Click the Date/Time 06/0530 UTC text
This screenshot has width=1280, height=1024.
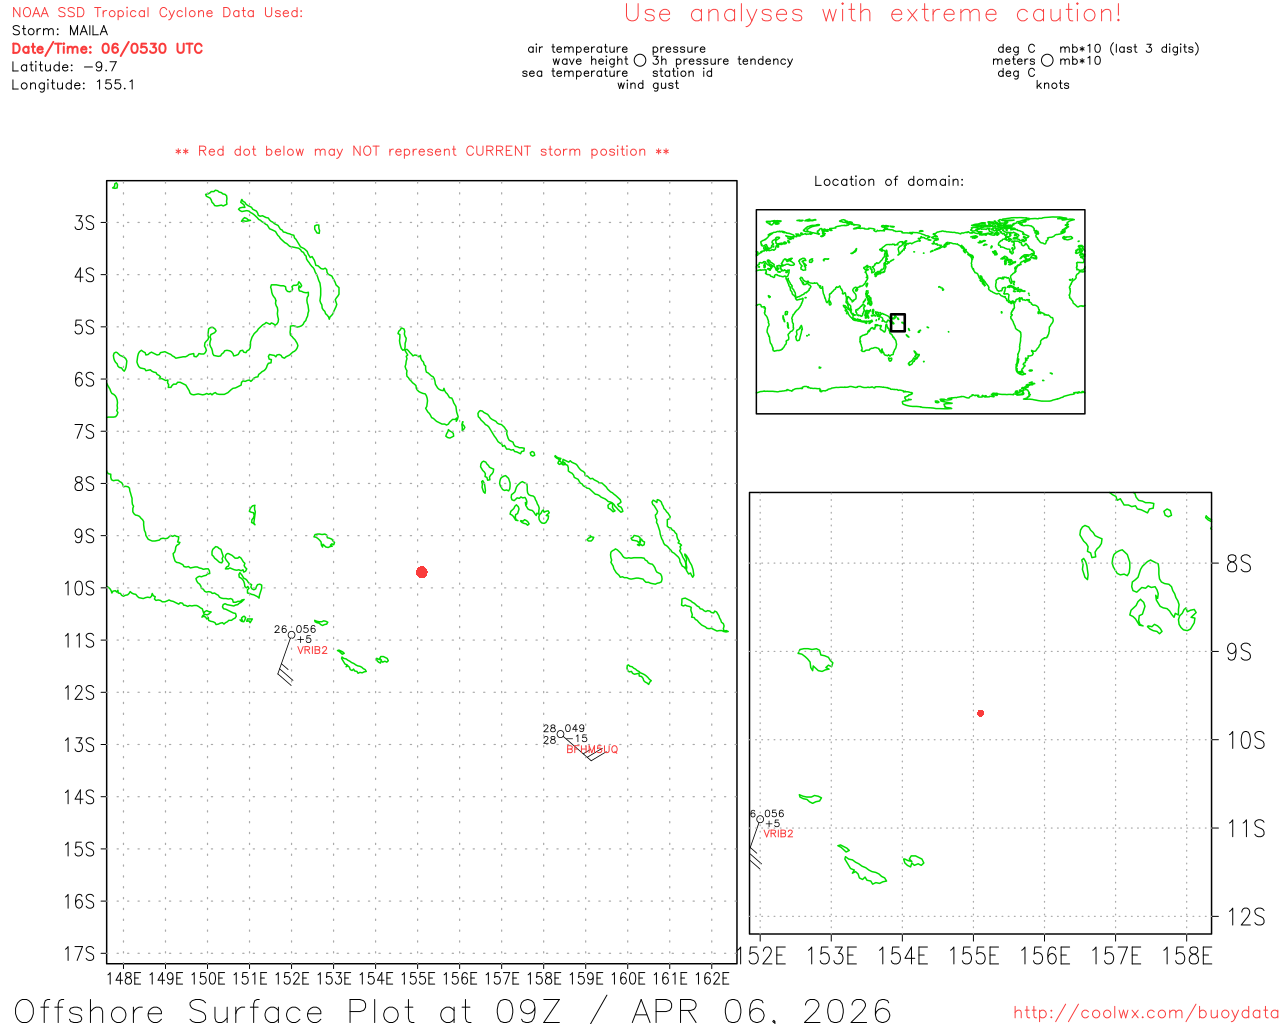tap(107, 49)
